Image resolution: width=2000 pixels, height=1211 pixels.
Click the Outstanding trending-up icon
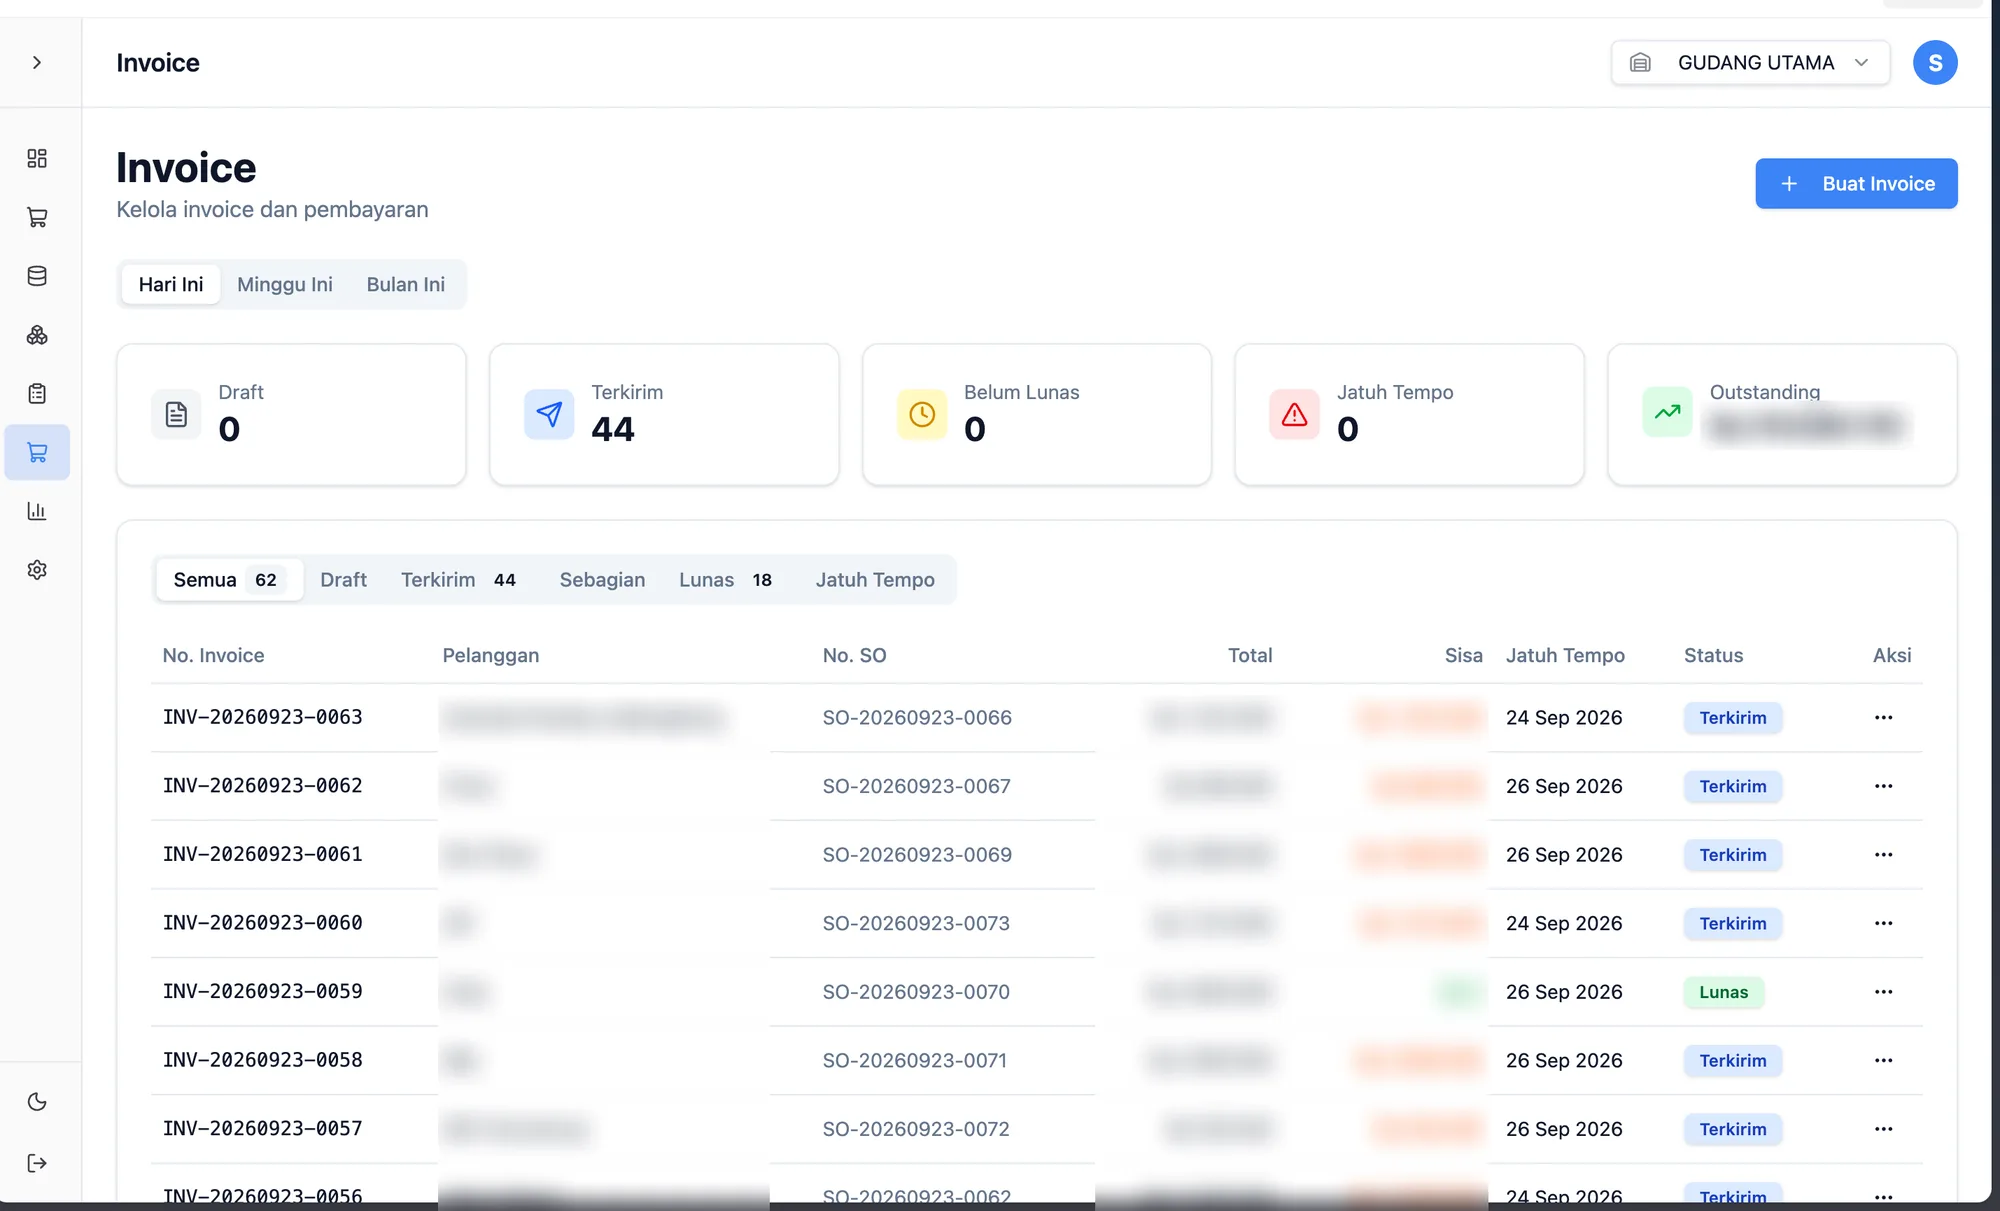click(1667, 411)
